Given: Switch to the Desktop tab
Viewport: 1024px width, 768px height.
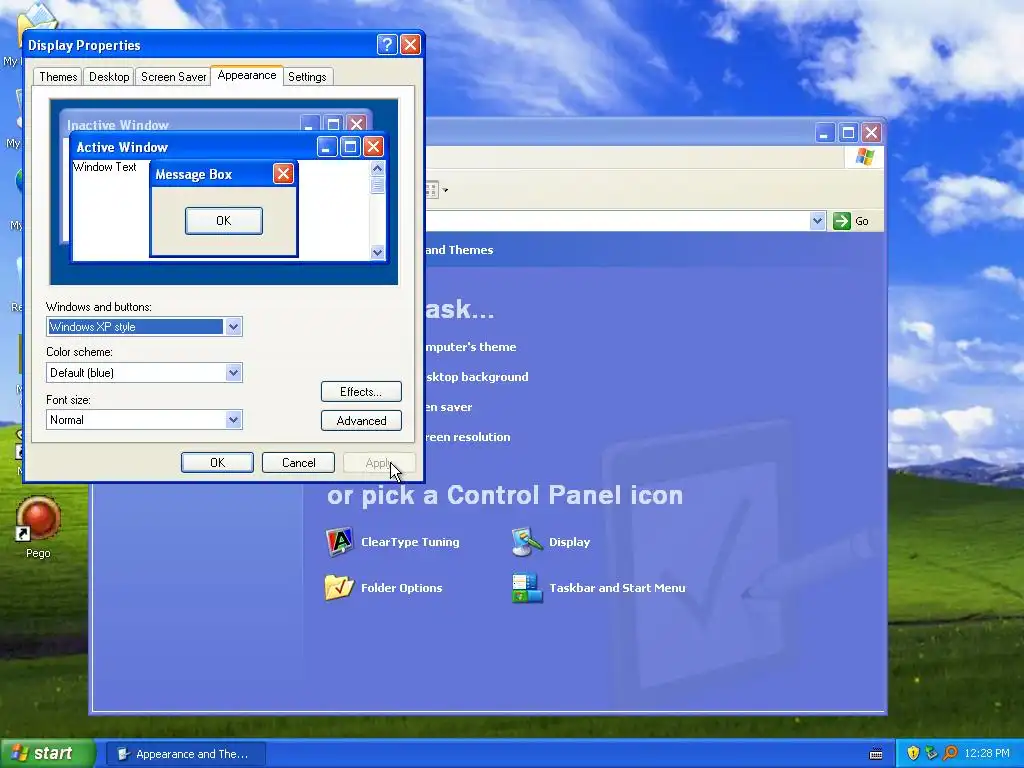Looking at the screenshot, I should click(109, 77).
